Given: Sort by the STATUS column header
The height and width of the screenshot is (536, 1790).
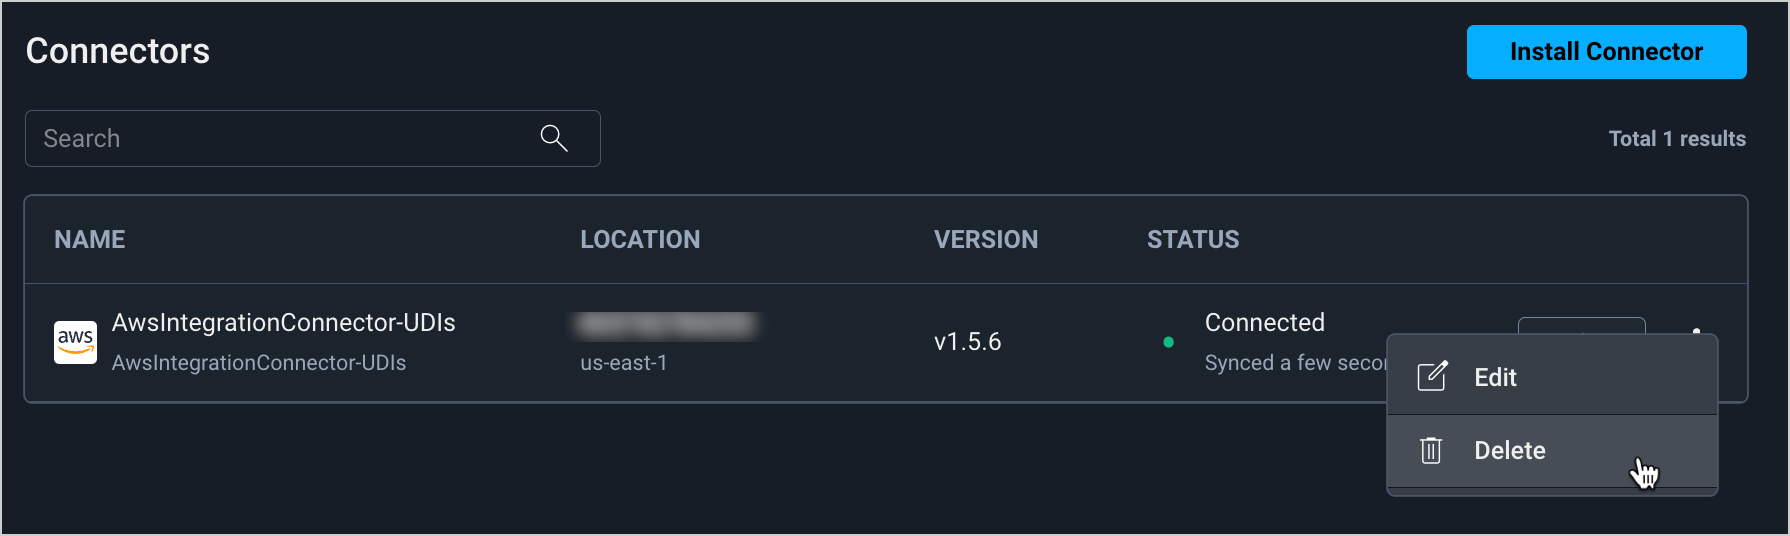Looking at the screenshot, I should click(x=1193, y=240).
